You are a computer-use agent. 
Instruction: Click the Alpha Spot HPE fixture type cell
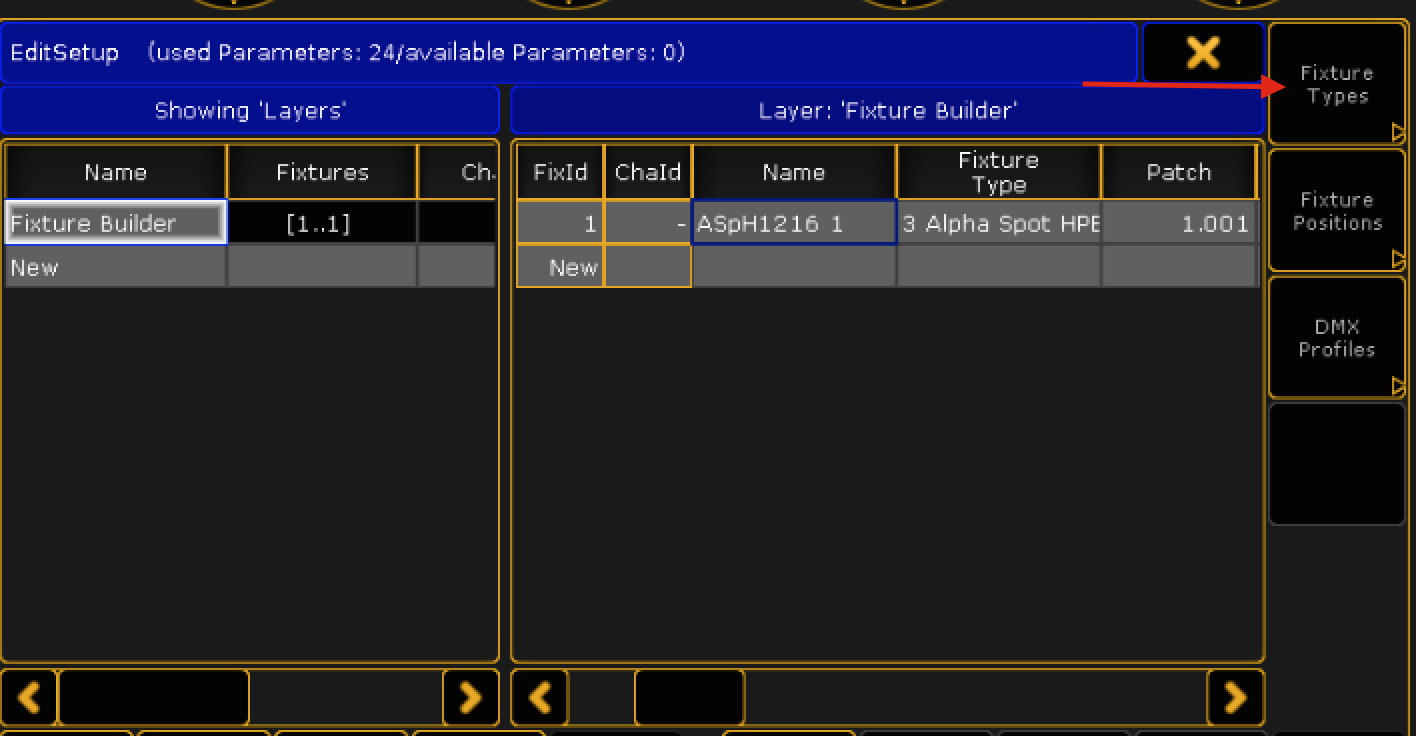(x=998, y=223)
